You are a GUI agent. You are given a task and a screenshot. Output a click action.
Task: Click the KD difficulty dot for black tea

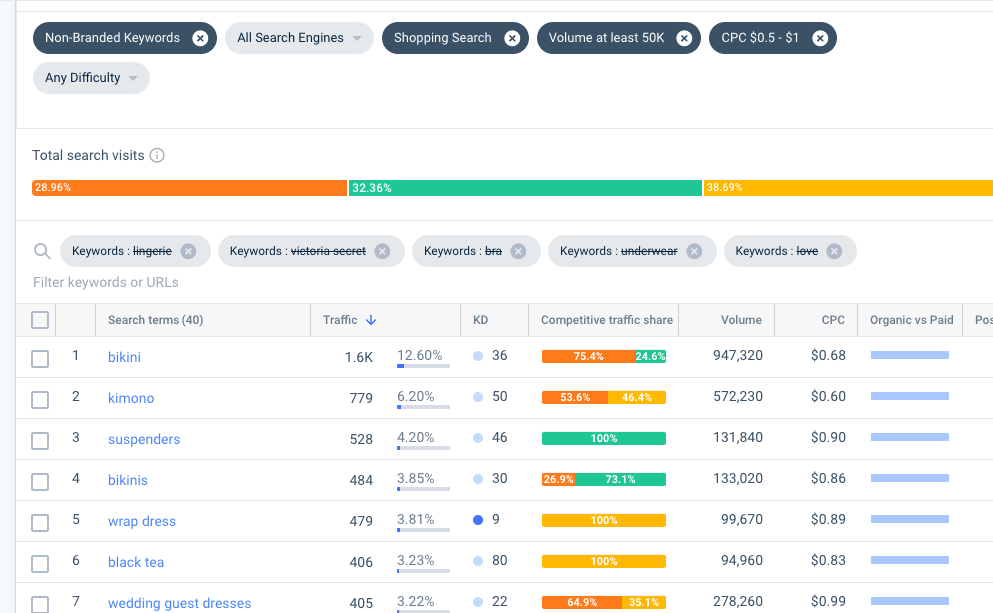pos(478,561)
